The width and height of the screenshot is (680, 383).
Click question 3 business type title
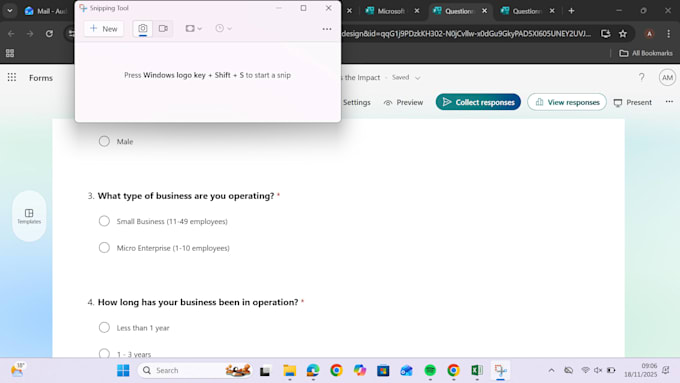(x=186, y=196)
